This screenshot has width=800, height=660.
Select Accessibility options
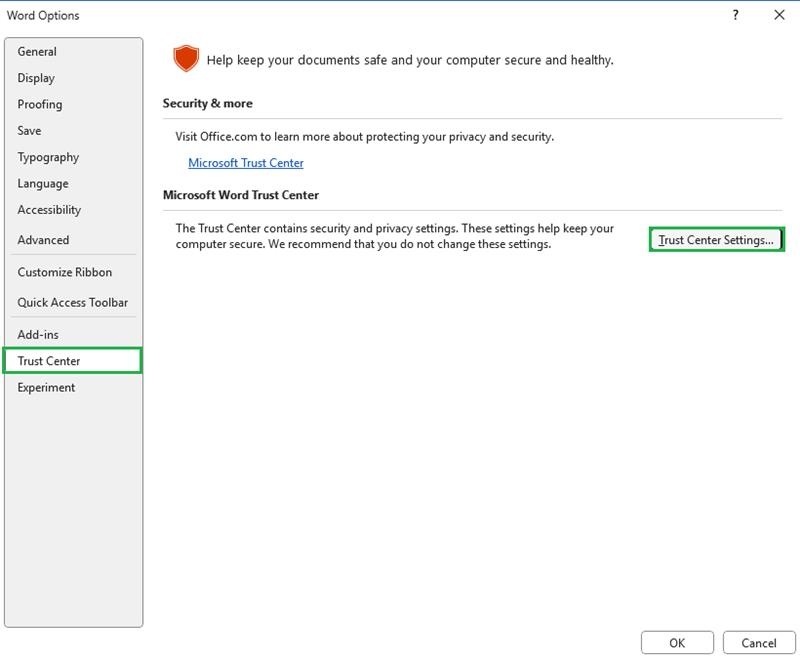coord(51,209)
